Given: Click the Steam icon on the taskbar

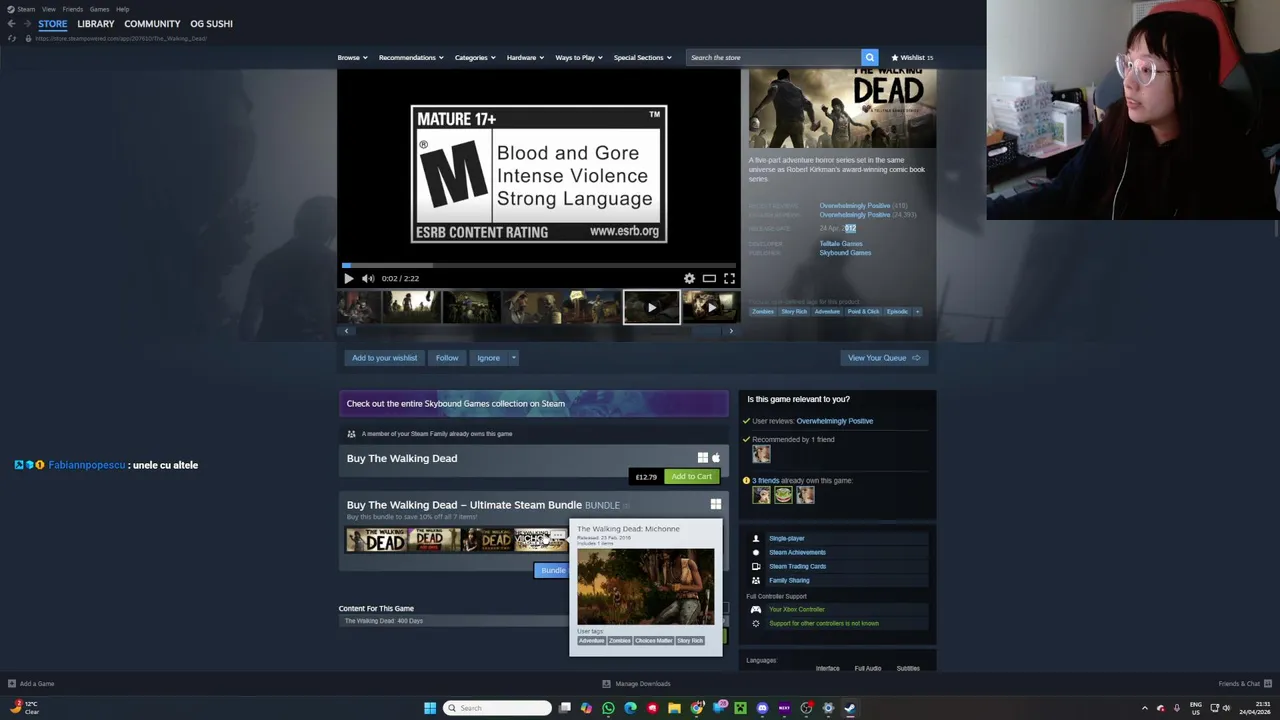Looking at the screenshot, I should pyautogui.click(x=849, y=708).
